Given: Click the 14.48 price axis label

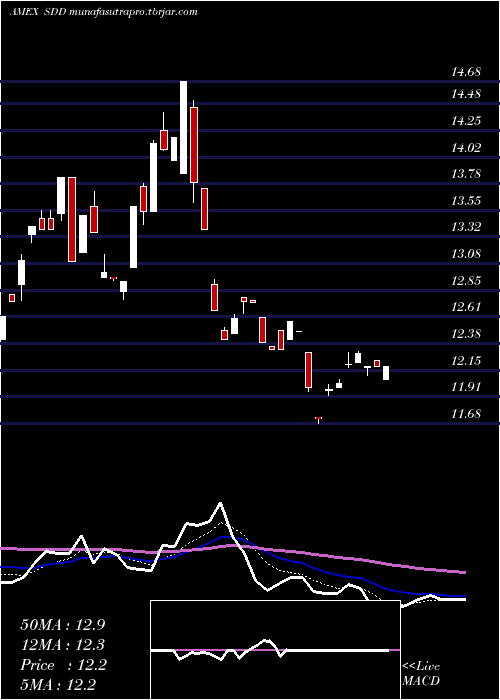Looking at the screenshot, I should pyautogui.click(x=466, y=94).
